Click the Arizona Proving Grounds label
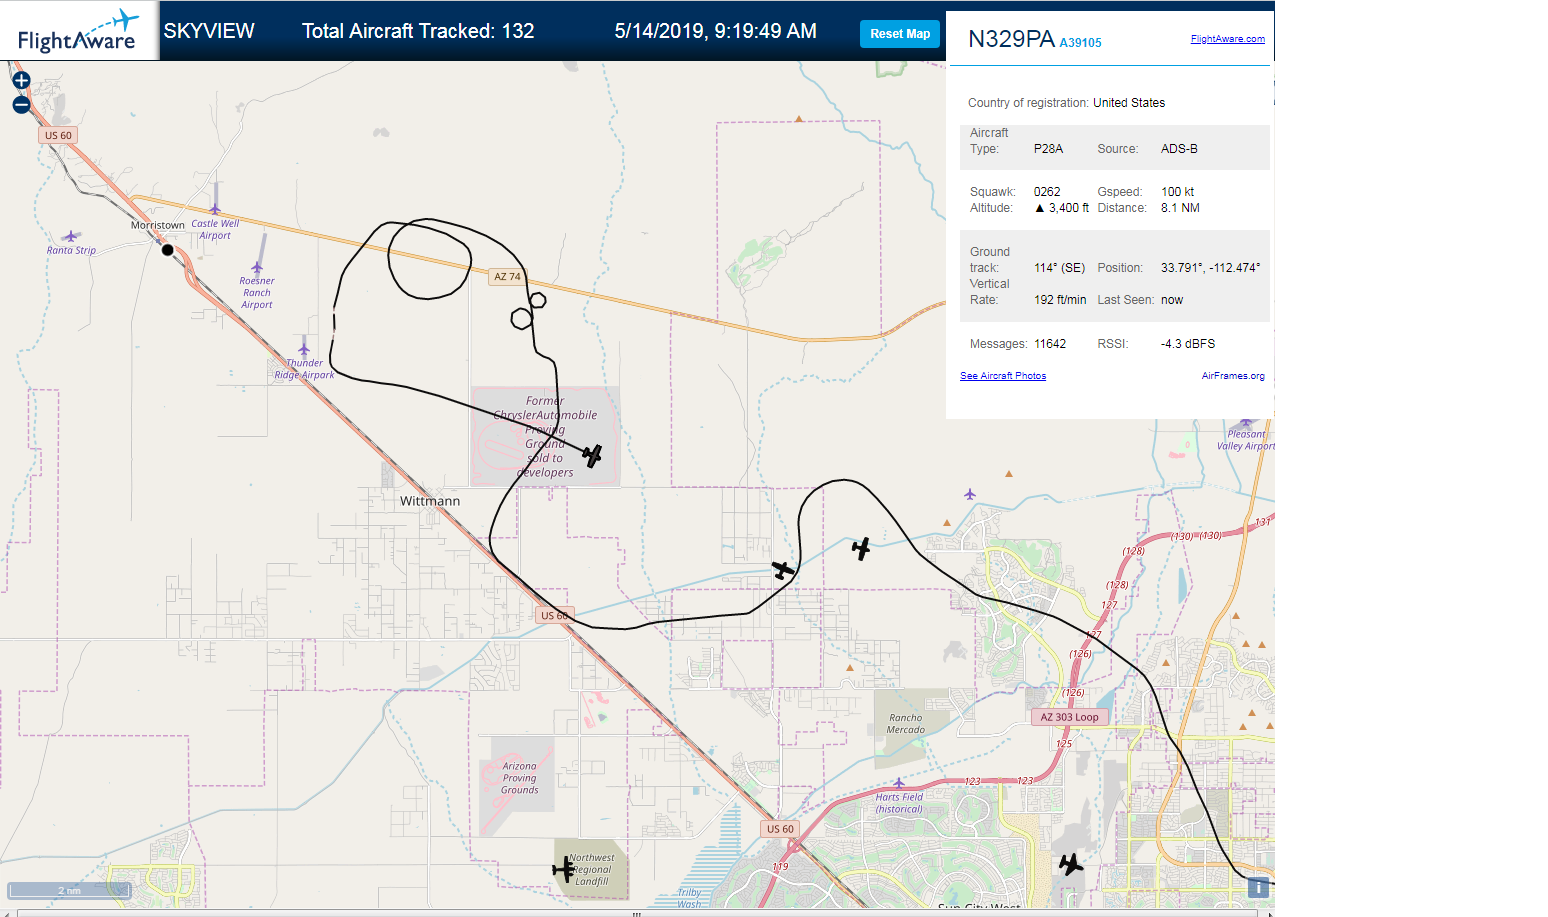Viewport: 1548px width, 917px height. (x=519, y=778)
